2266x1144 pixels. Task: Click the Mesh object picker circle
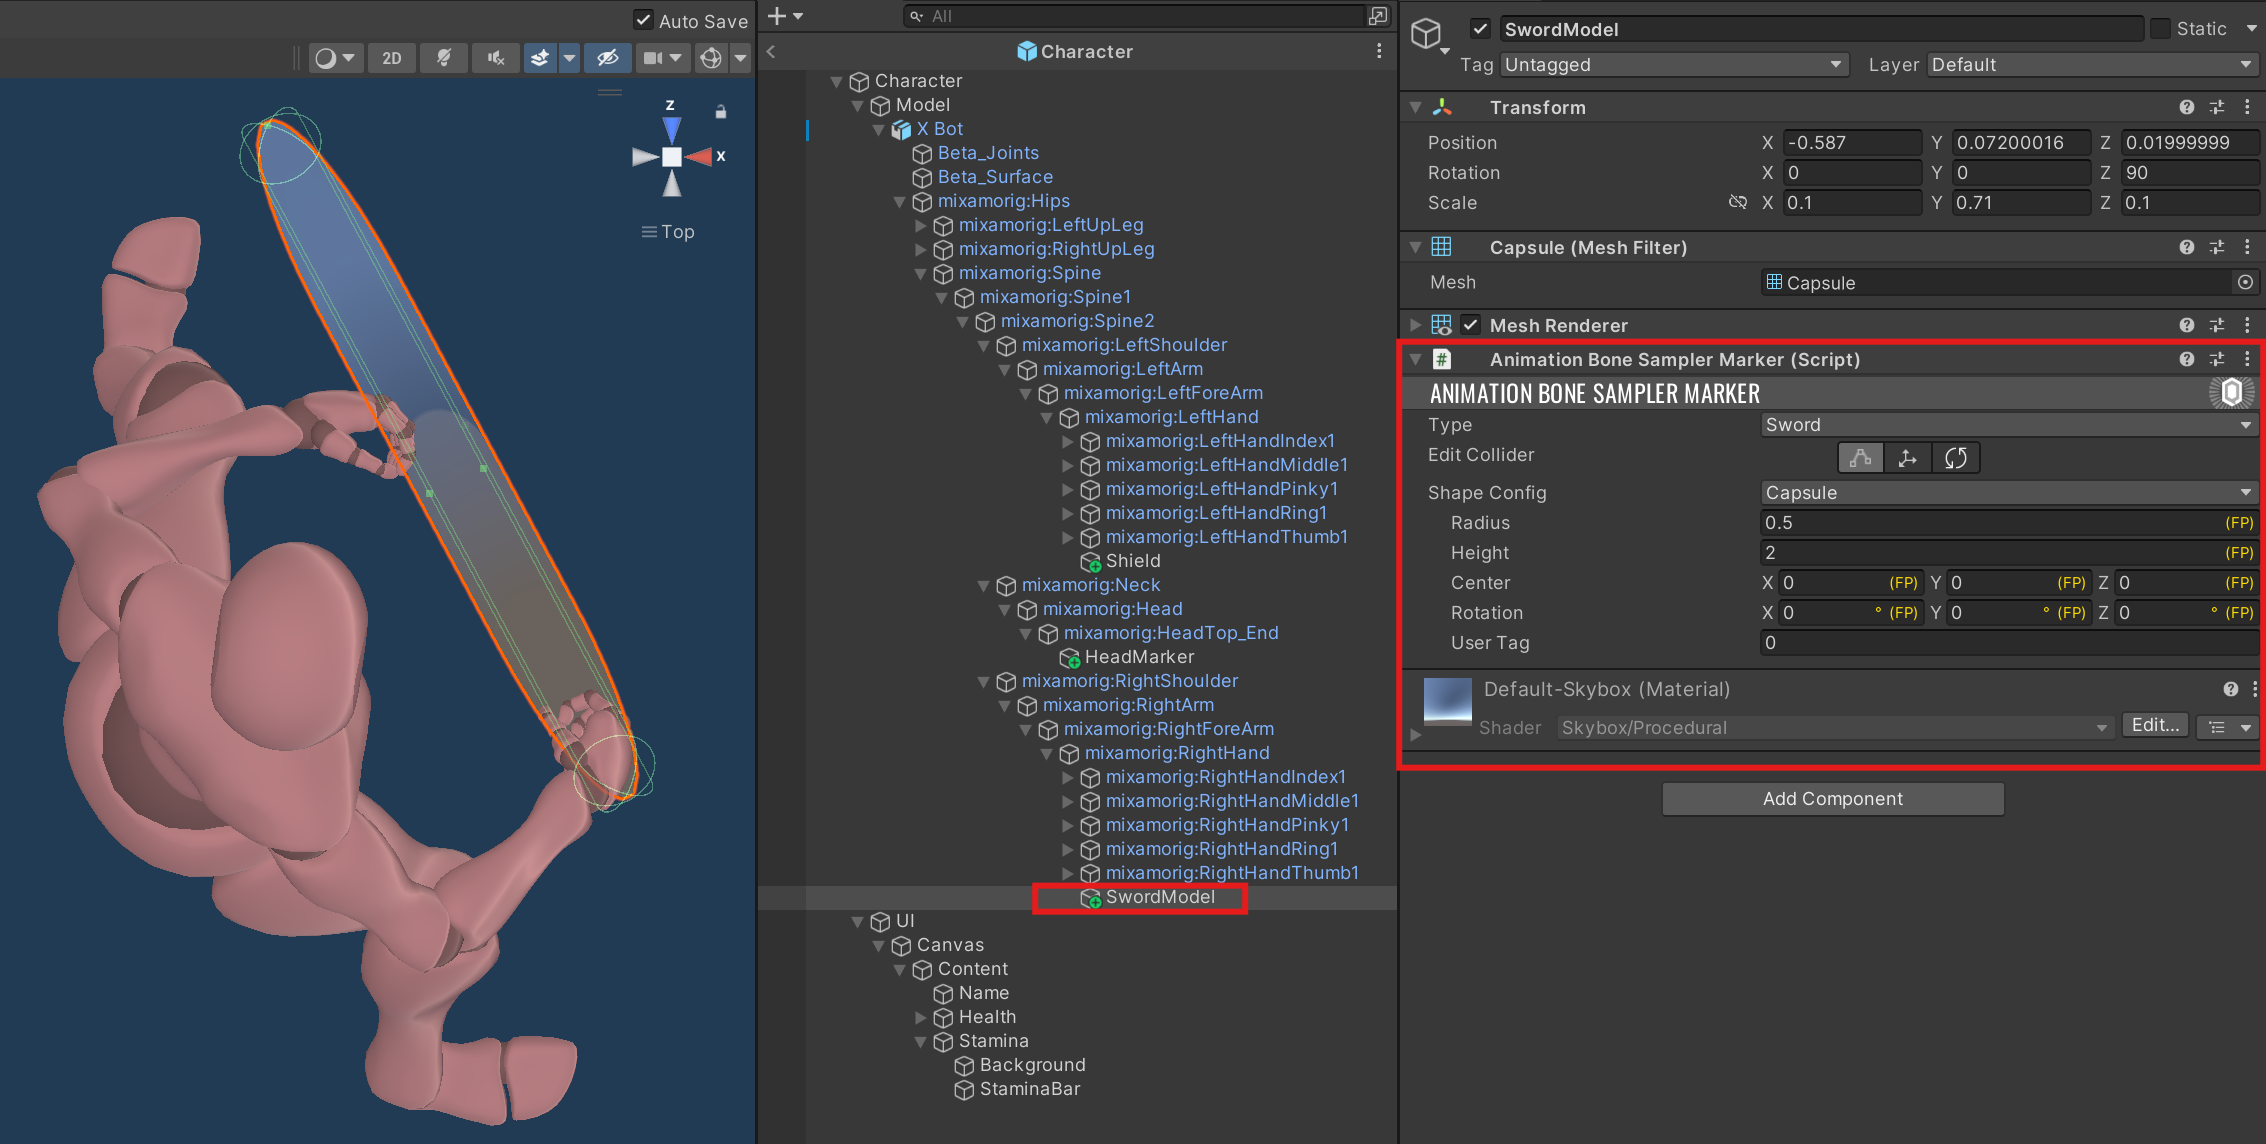(x=2245, y=283)
